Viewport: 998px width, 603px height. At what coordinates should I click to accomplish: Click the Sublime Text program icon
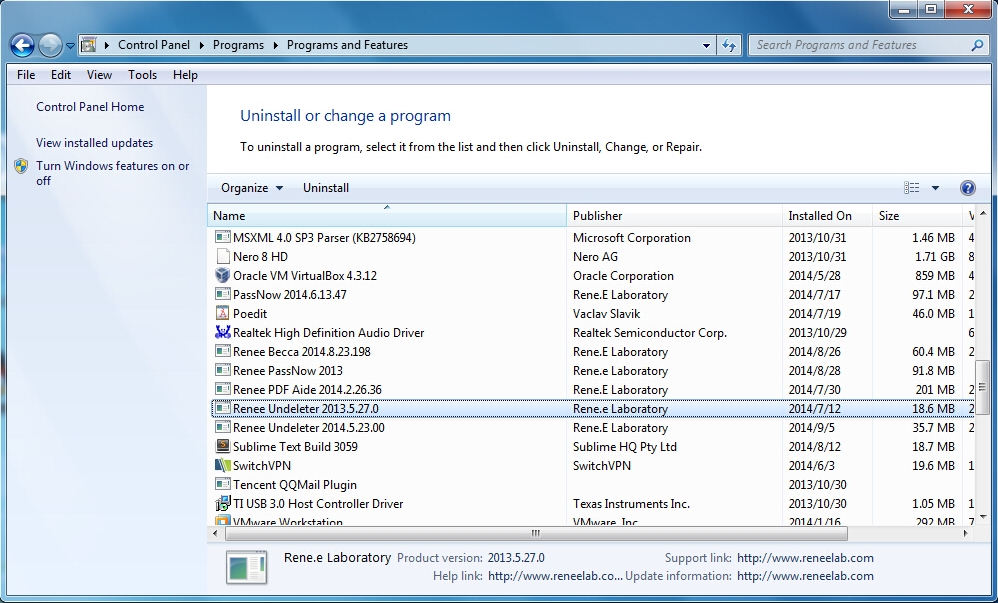tap(223, 447)
